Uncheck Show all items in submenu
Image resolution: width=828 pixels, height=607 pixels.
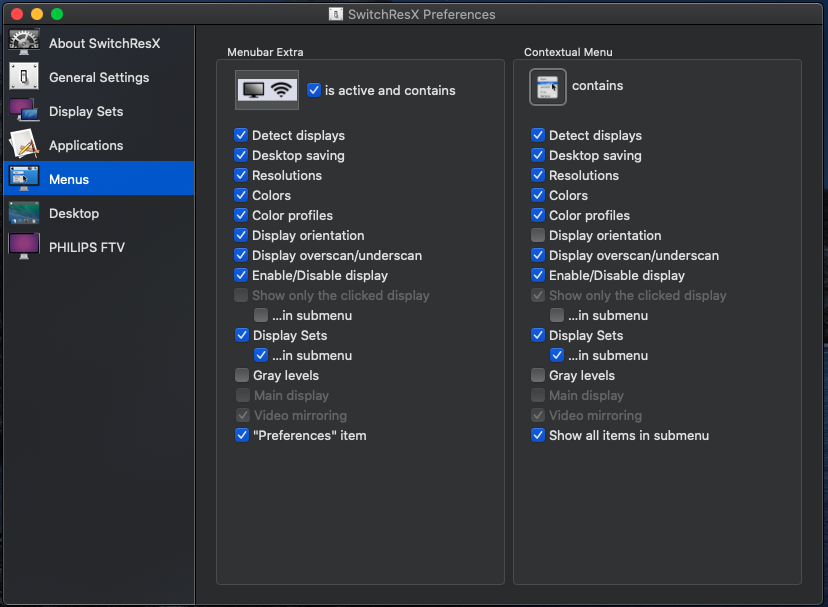(x=538, y=435)
